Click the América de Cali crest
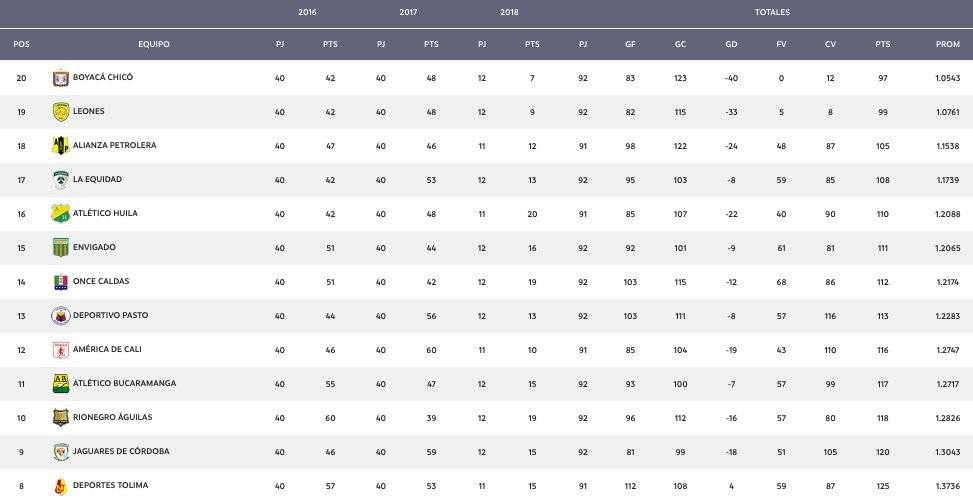Viewport: 973px width, 502px height. 60,350
